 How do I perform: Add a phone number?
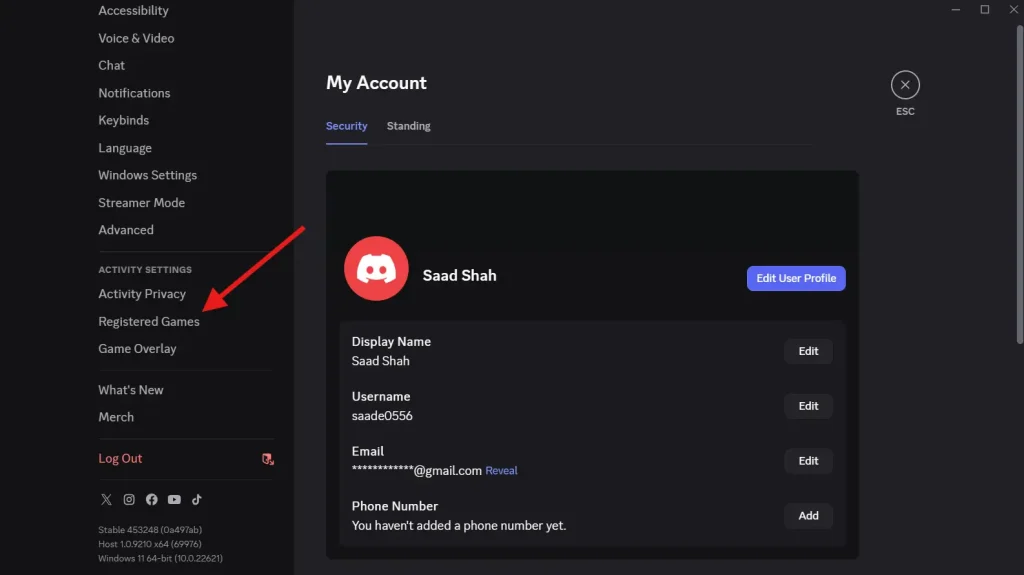pyautogui.click(x=808, y=516)
